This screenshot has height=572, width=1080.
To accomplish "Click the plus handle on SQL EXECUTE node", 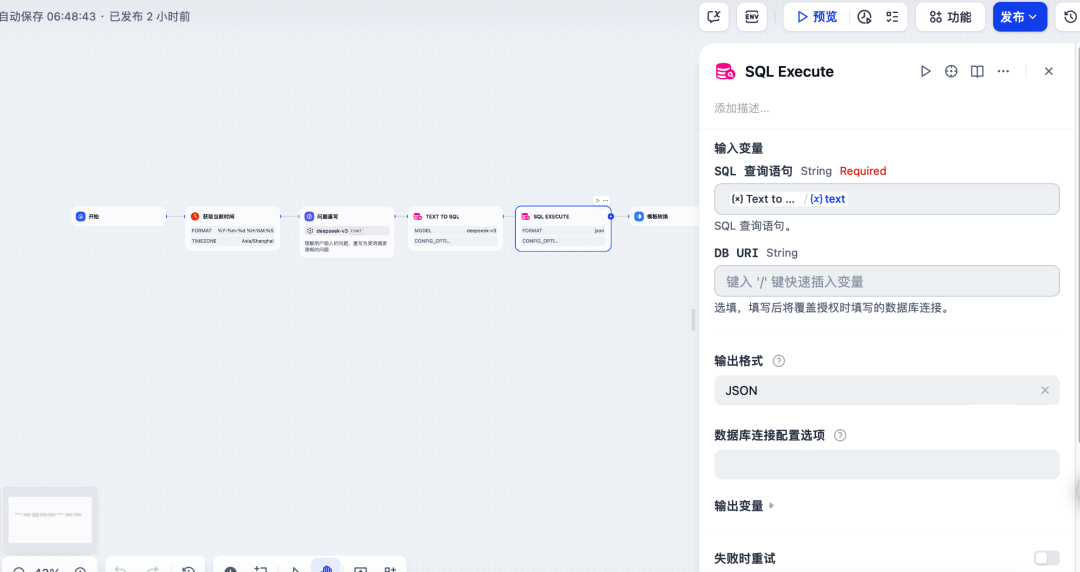I will pyautogui.click(x=611, y=216).
